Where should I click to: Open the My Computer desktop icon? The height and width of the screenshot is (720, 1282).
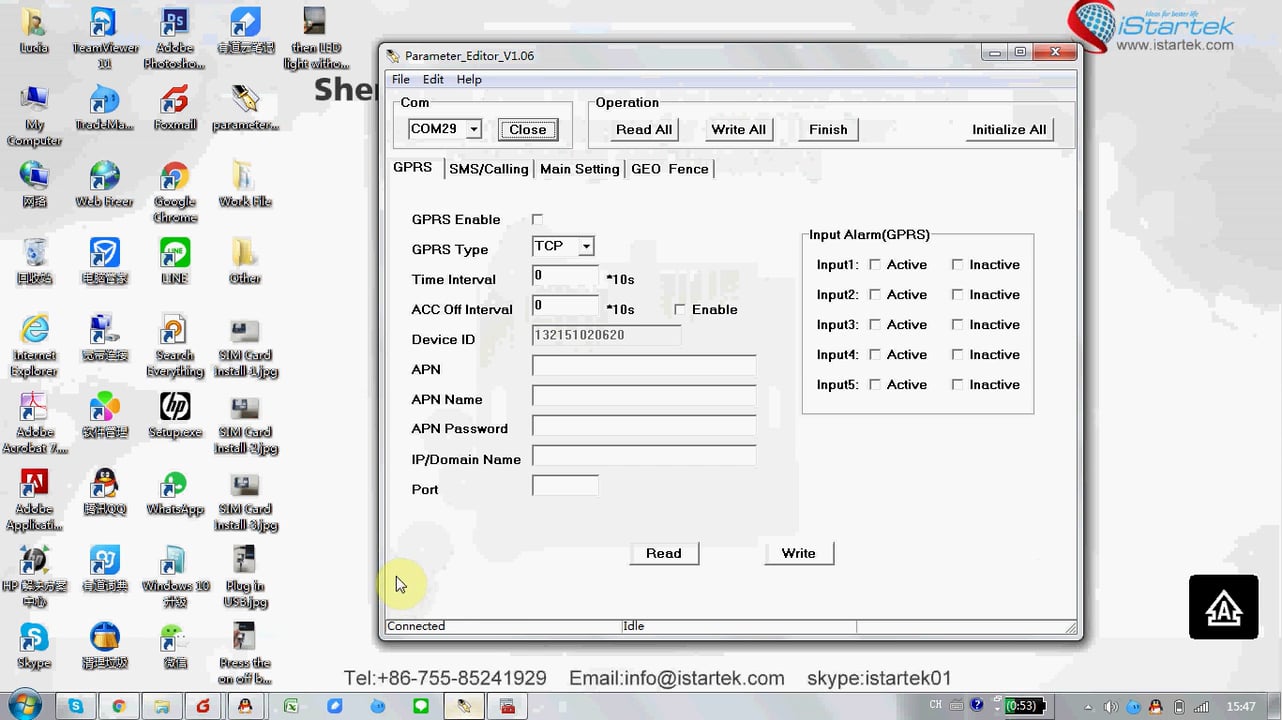(34, 115)
